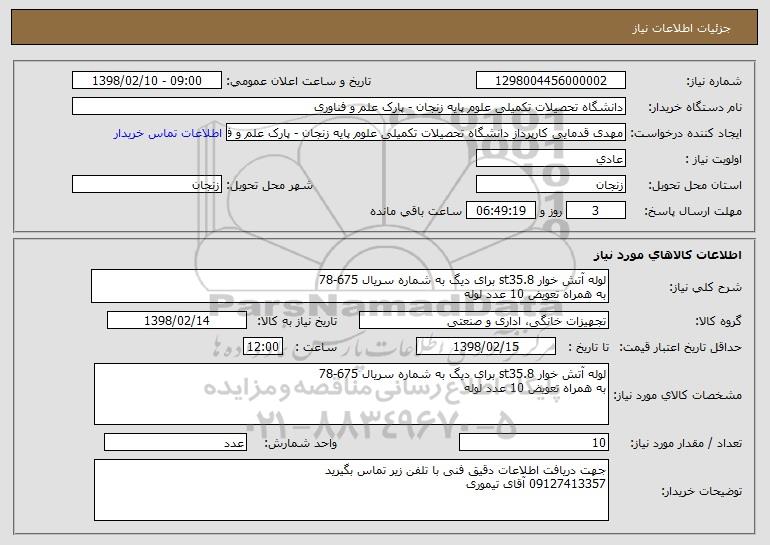
Task: Click the time field showing 12:00
Action: click(263, 347)
